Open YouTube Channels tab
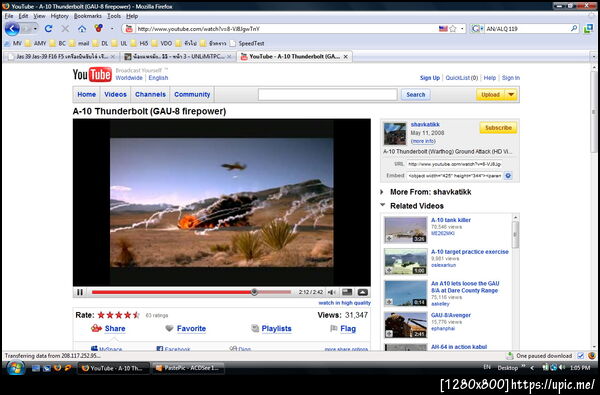 pyautogui.click(x=150, y=95)
